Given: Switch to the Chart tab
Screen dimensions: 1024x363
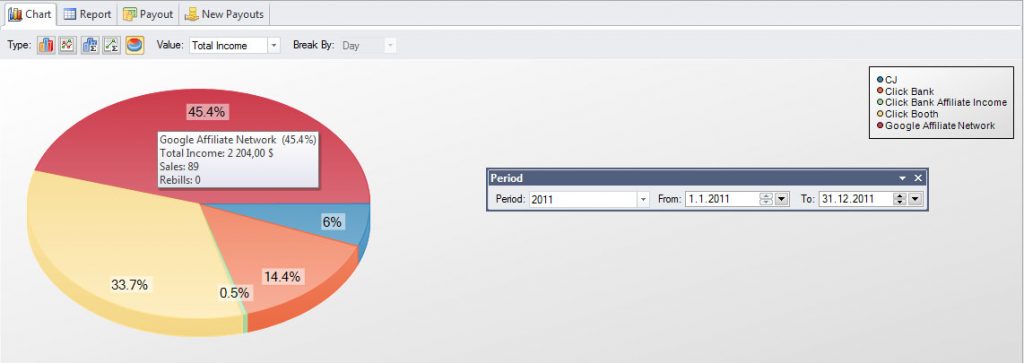Looking at the screenshot, I should click(30, 14).
